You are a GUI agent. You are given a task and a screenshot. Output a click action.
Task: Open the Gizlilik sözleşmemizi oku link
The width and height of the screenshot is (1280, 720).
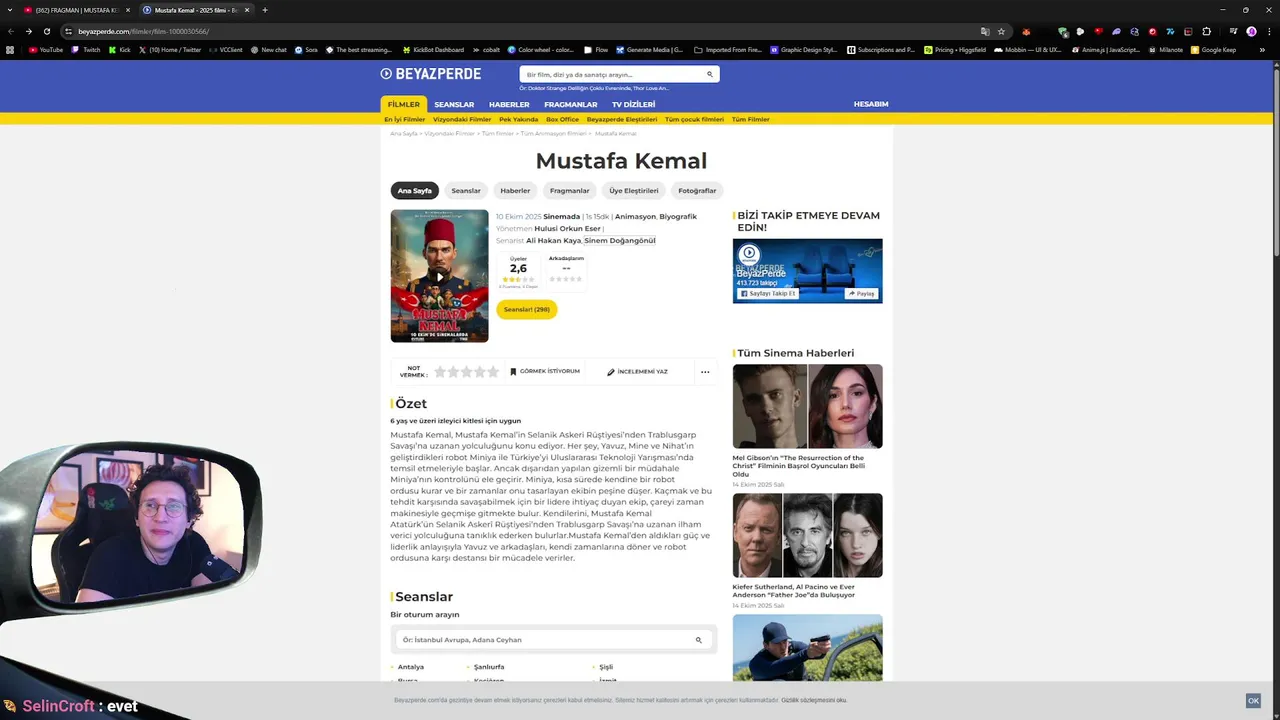tap(814, 700)
